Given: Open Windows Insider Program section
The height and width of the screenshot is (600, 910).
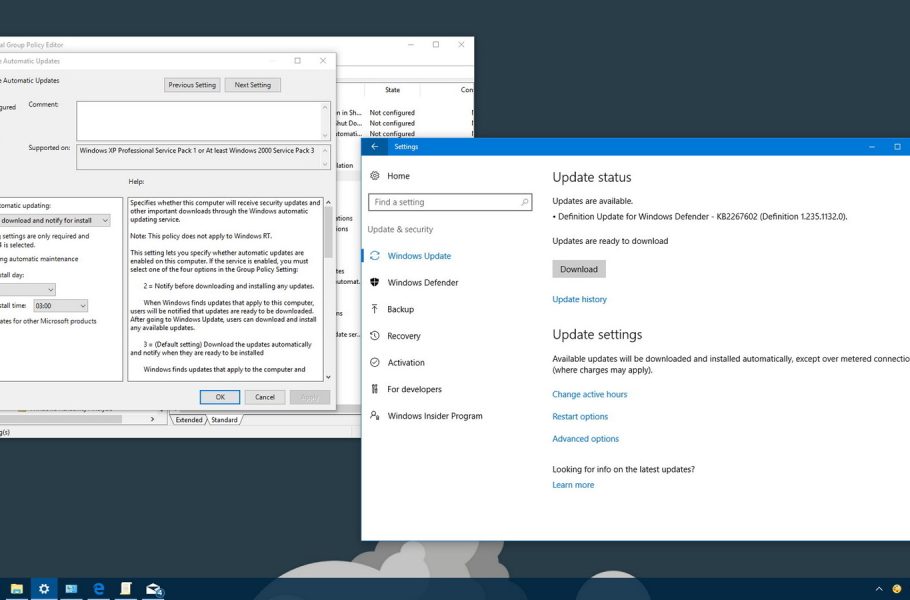Looking at the screenshot, I should [435, 416].
